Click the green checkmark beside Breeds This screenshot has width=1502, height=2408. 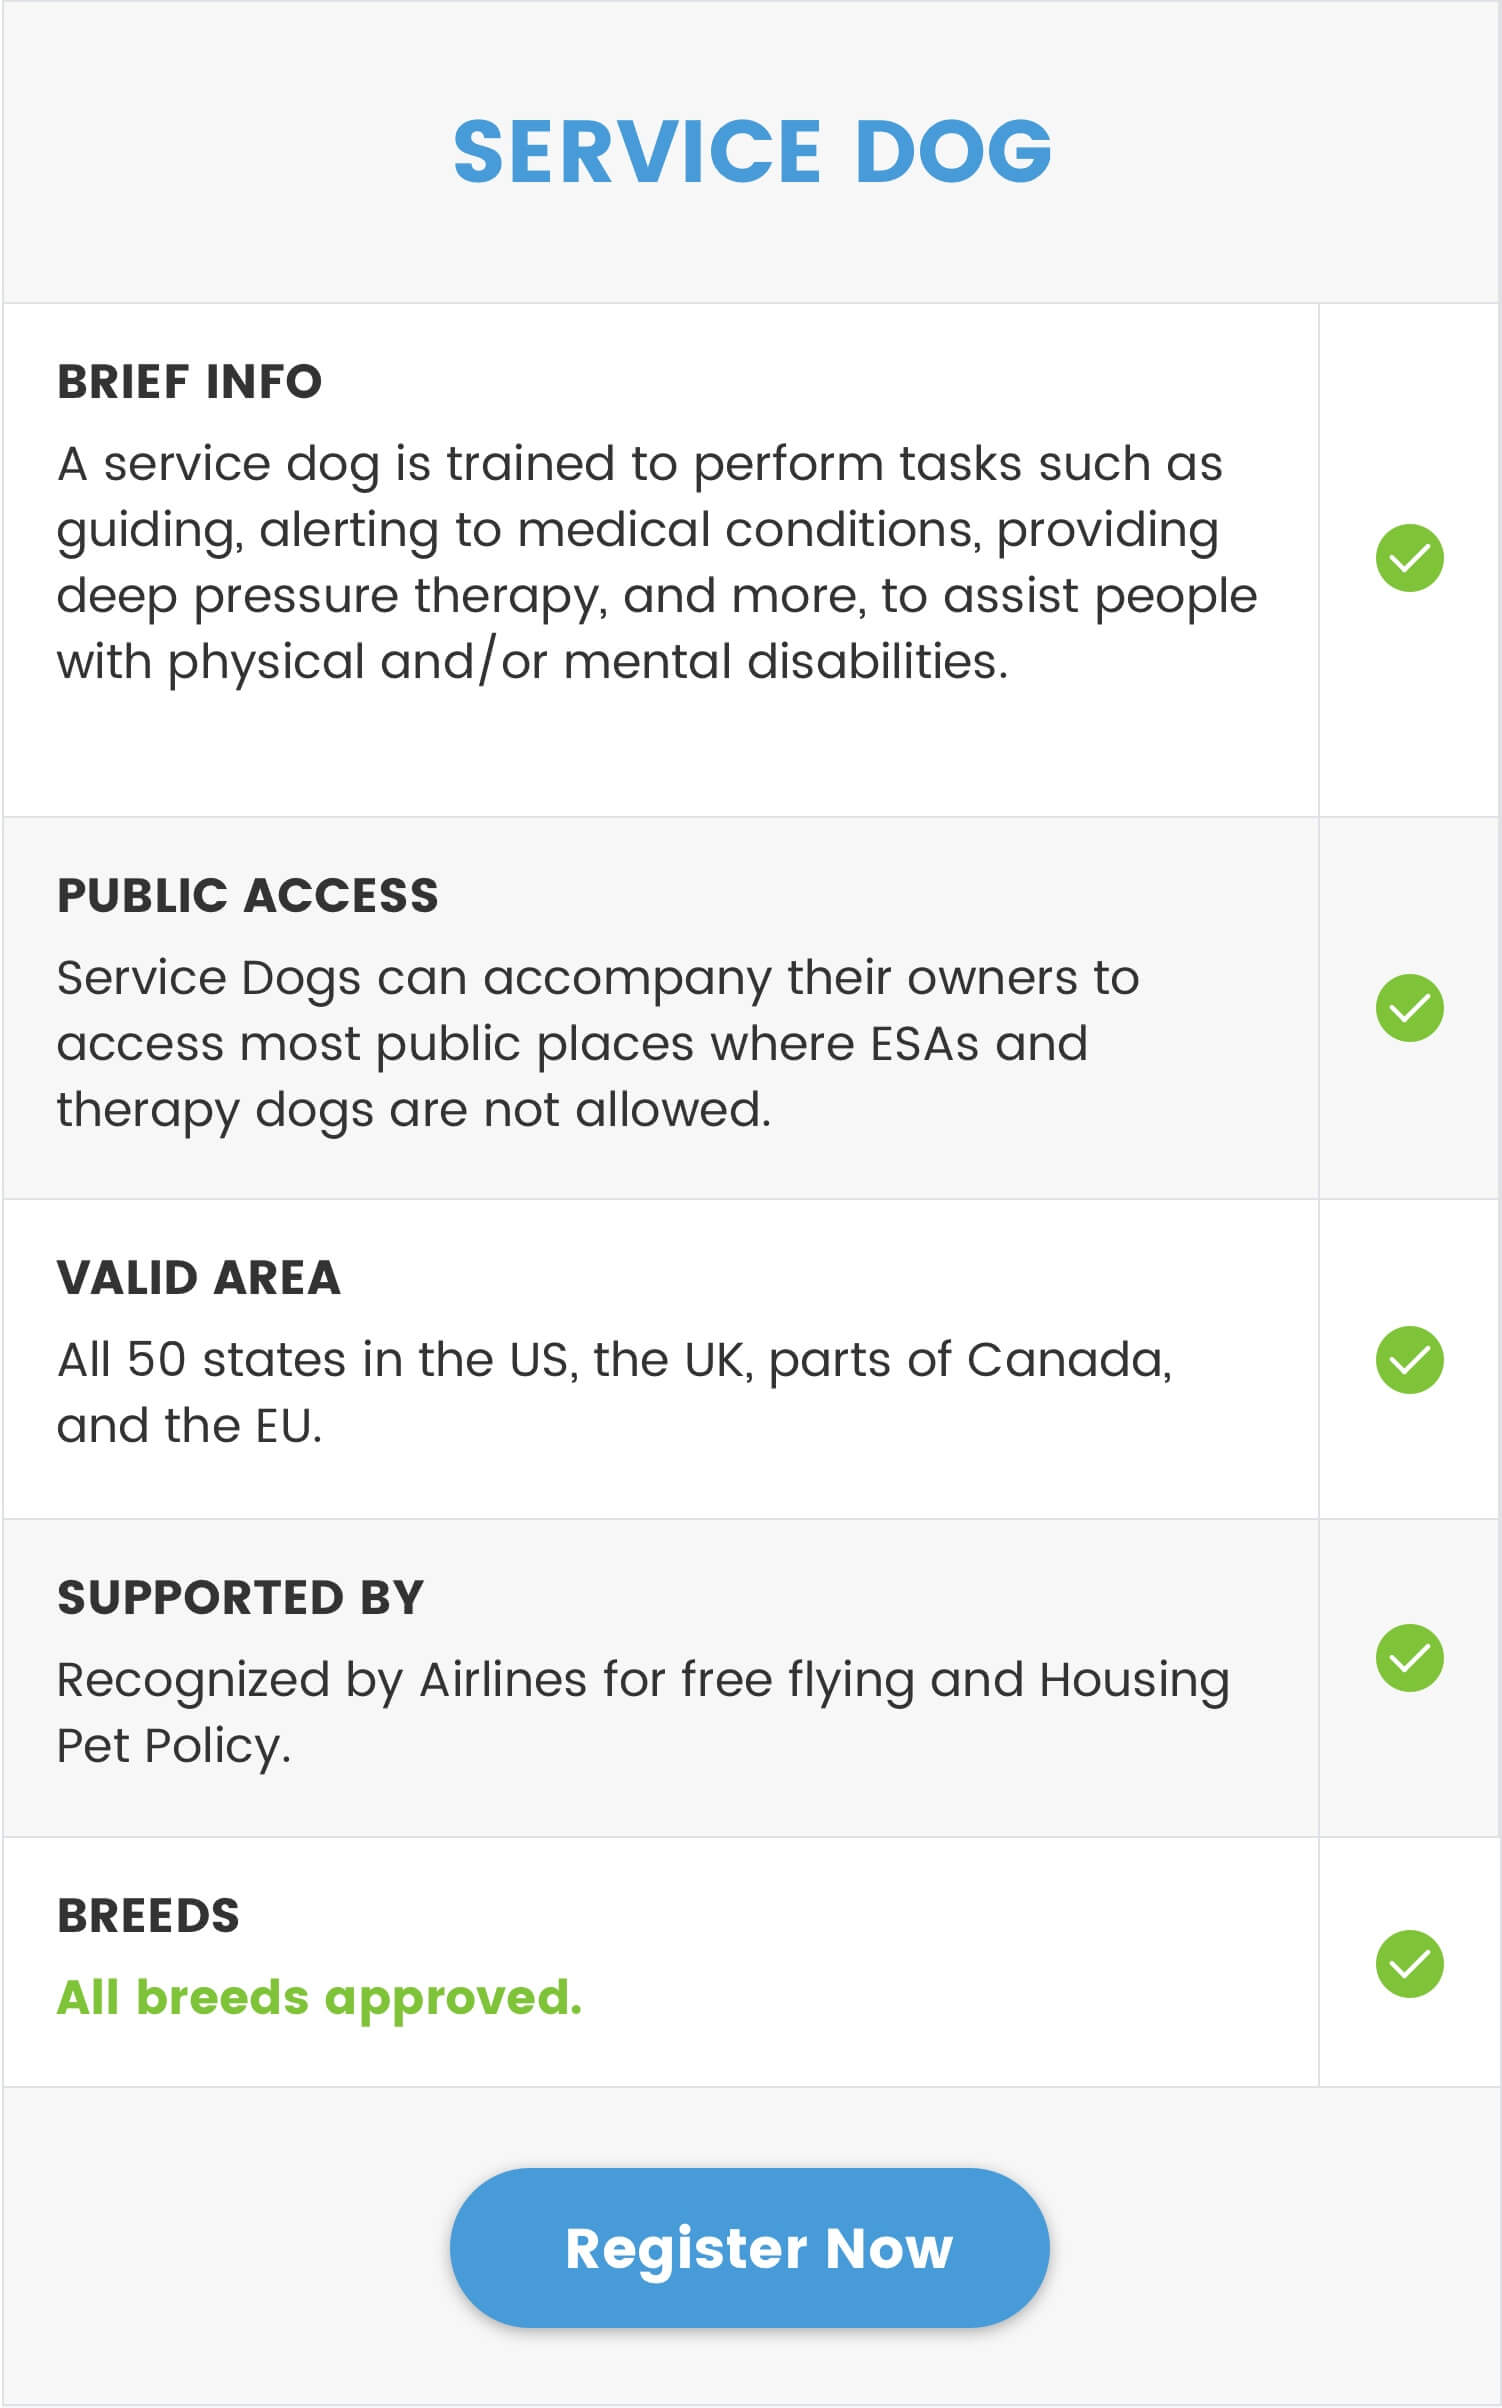point(1409,1963)
